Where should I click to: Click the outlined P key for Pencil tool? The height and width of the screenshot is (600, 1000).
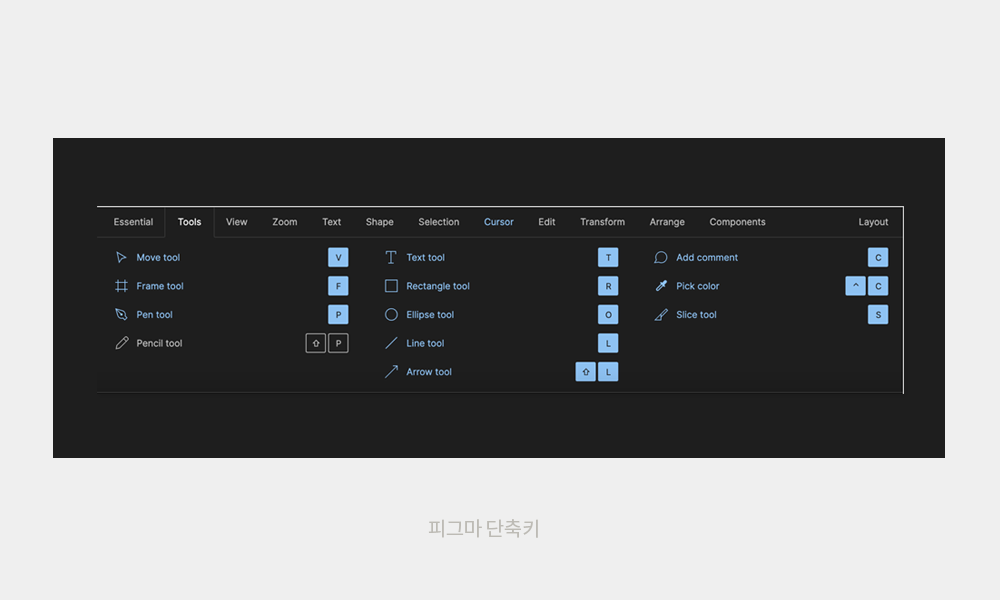point(338,343)
